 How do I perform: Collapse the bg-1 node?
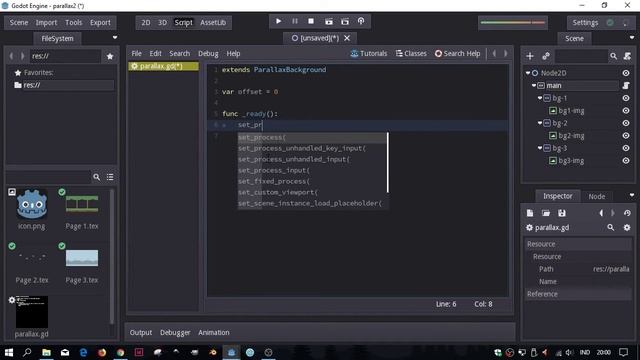click(x=540, y=98)
